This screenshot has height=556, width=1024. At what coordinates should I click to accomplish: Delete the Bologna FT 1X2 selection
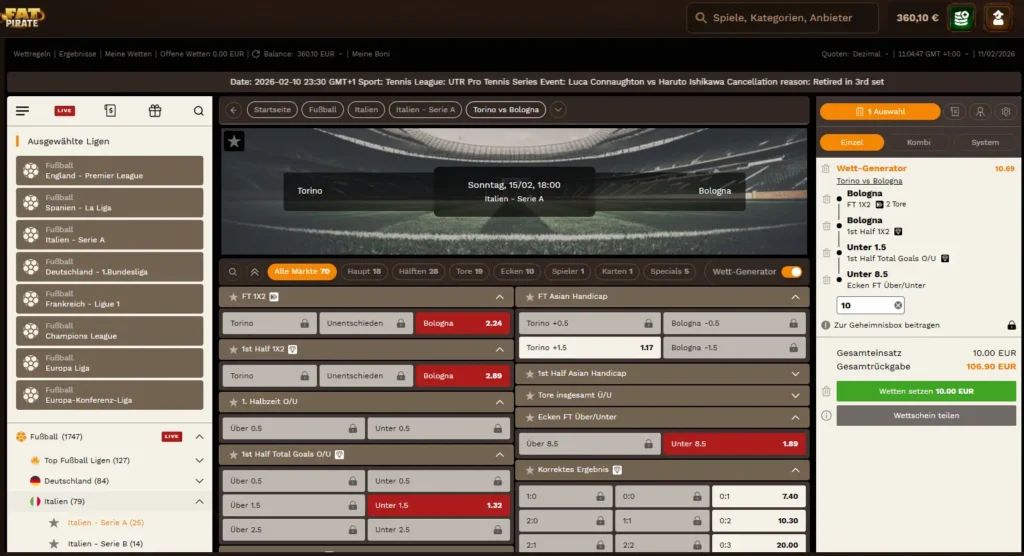[x=826, y=199]
